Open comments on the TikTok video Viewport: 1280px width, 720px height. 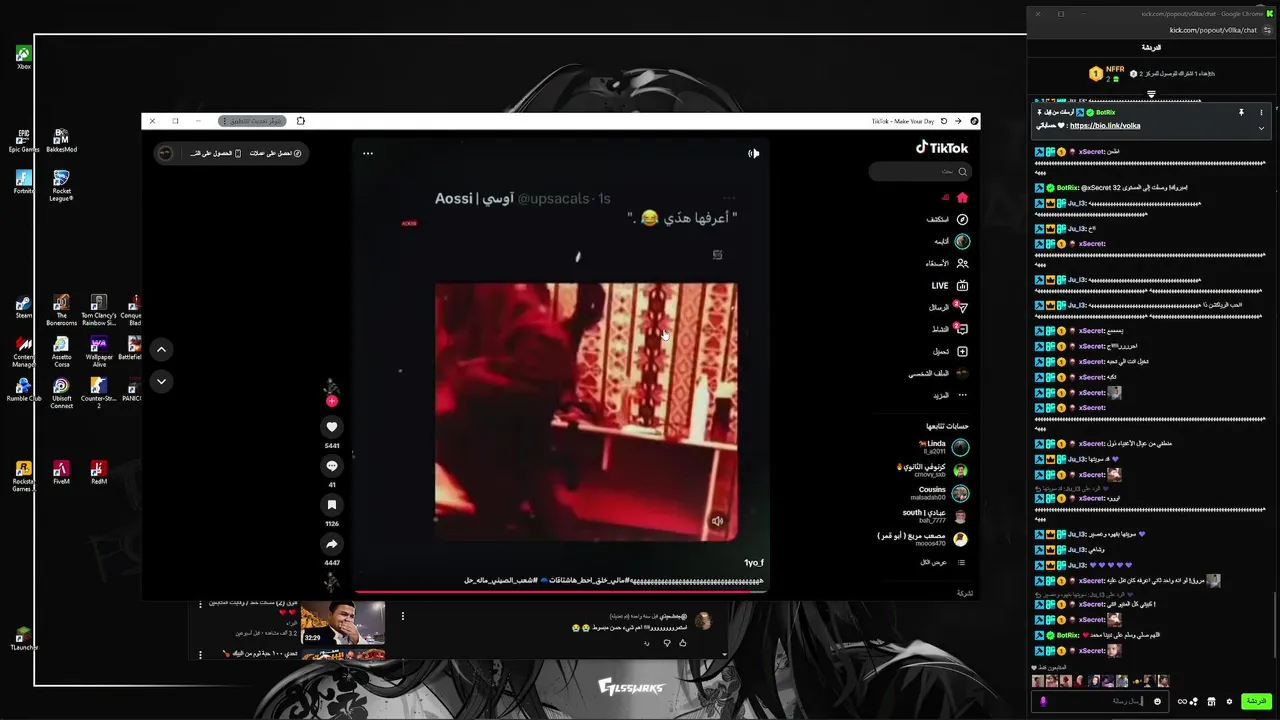[332, 466]
